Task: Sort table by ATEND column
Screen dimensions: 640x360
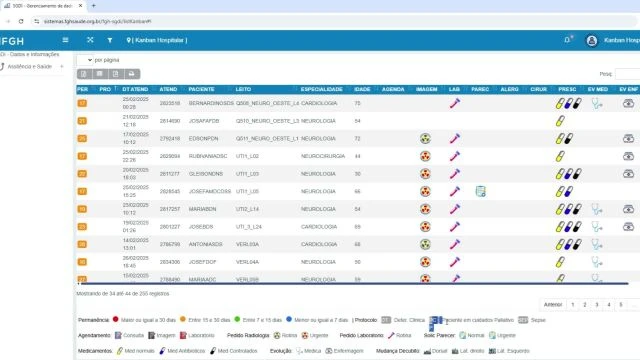Action: pos(168,89)
